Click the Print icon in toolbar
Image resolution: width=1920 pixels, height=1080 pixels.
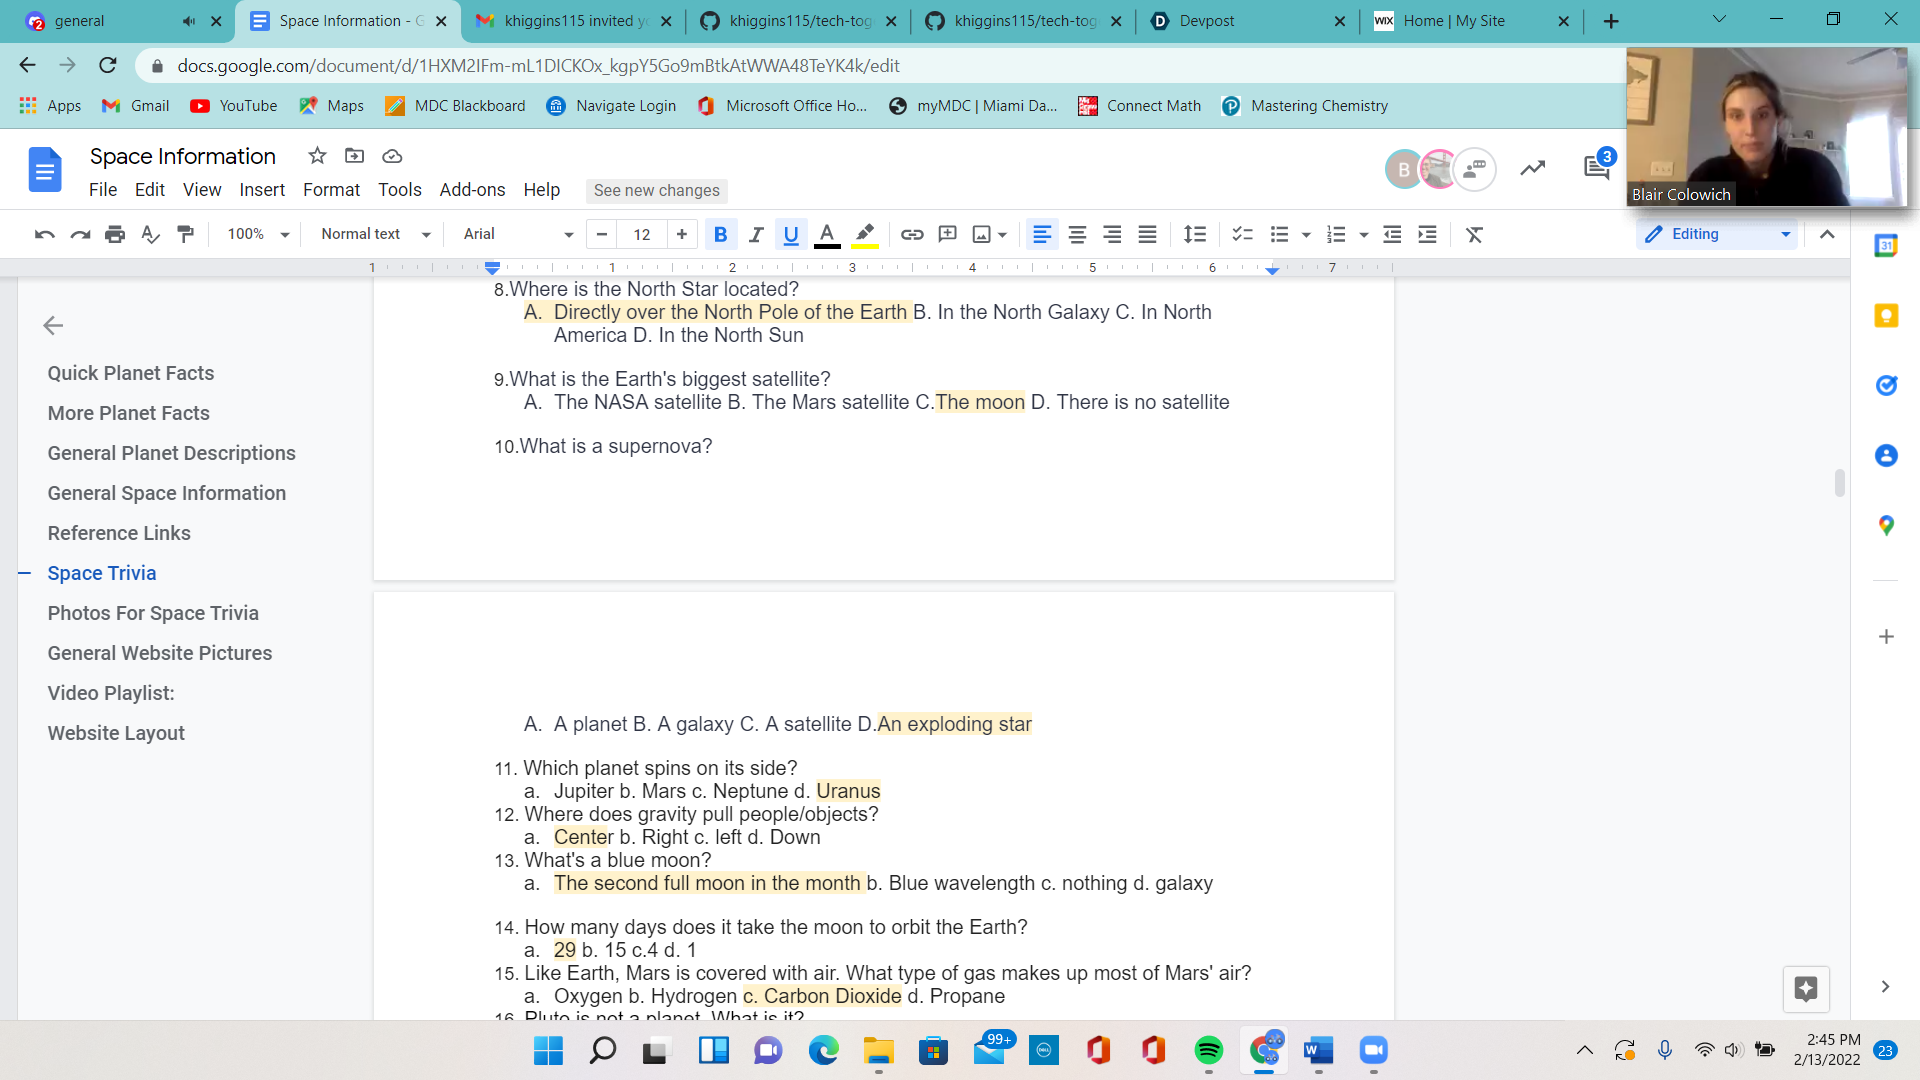click(x=115, y=234)
